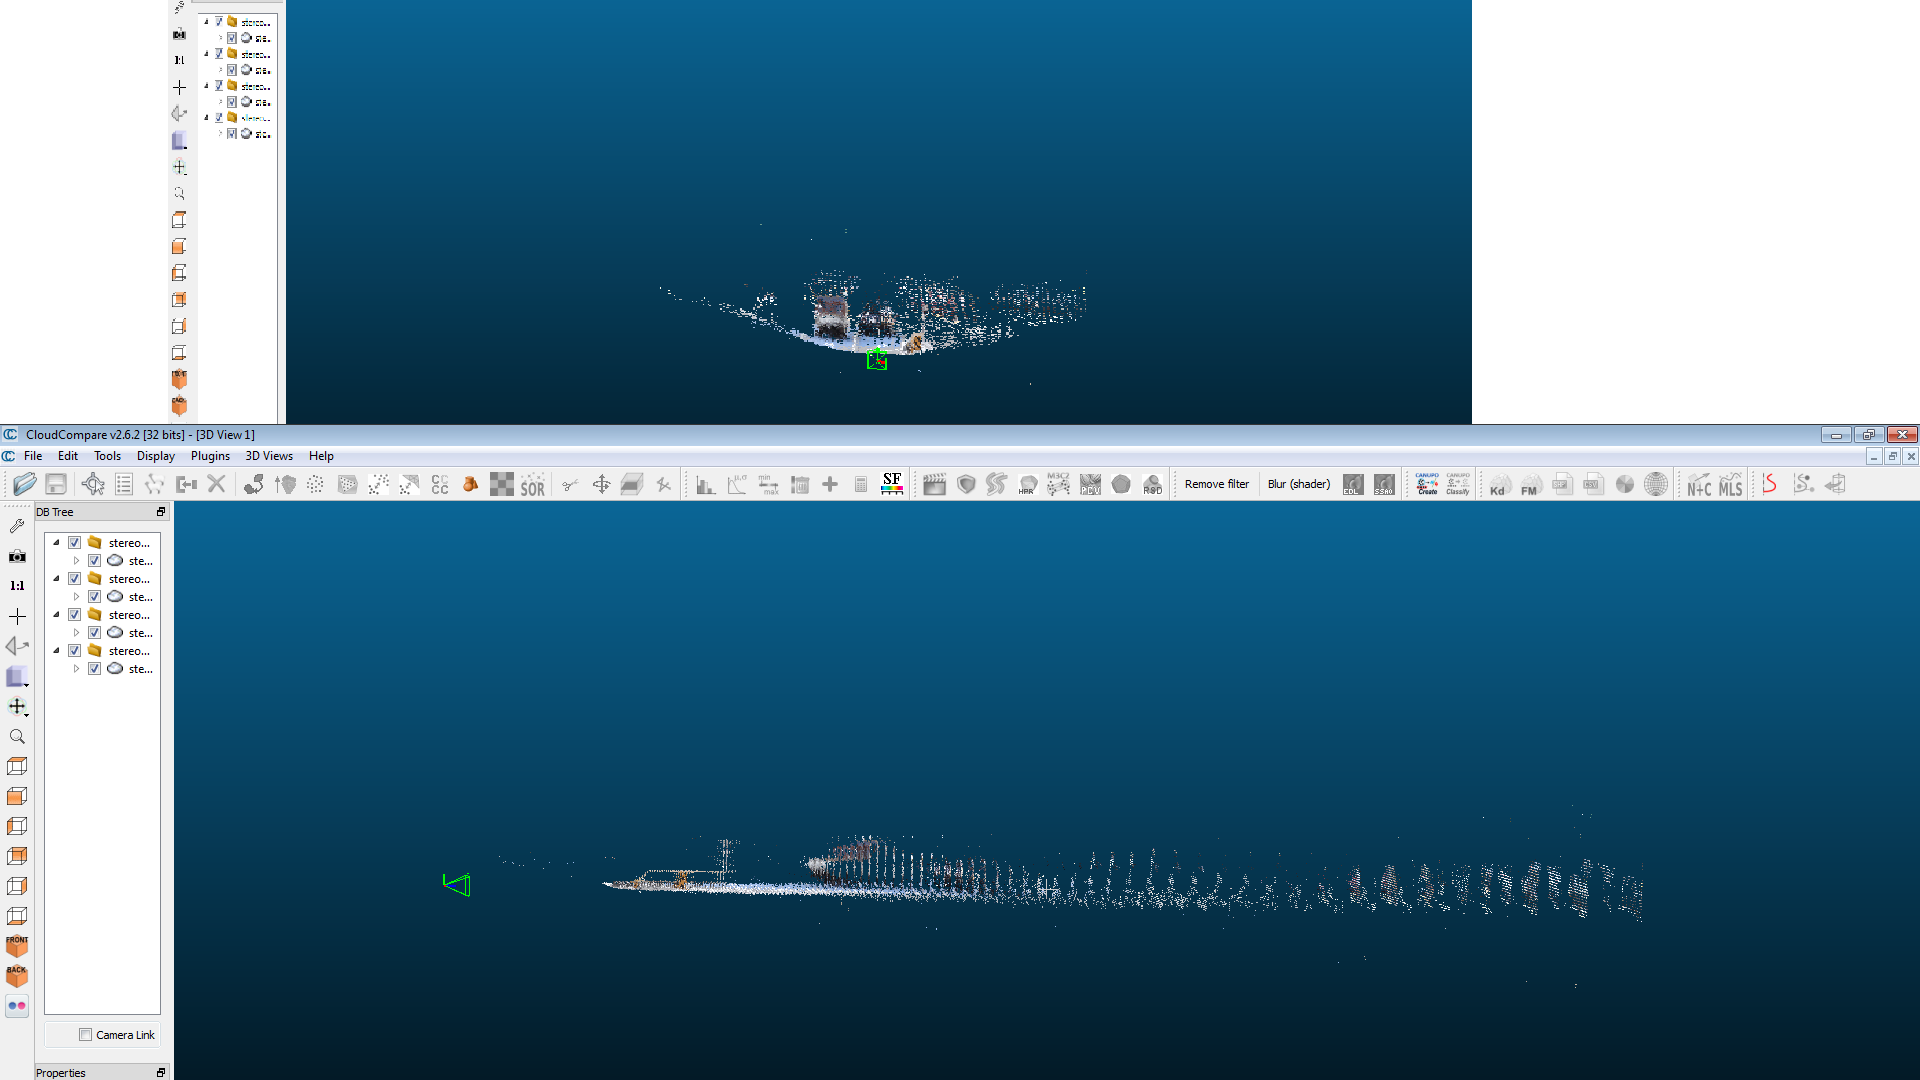Click the Remove filter button
Viewport: 1920px width, 1080px height.
(1217, 484)
